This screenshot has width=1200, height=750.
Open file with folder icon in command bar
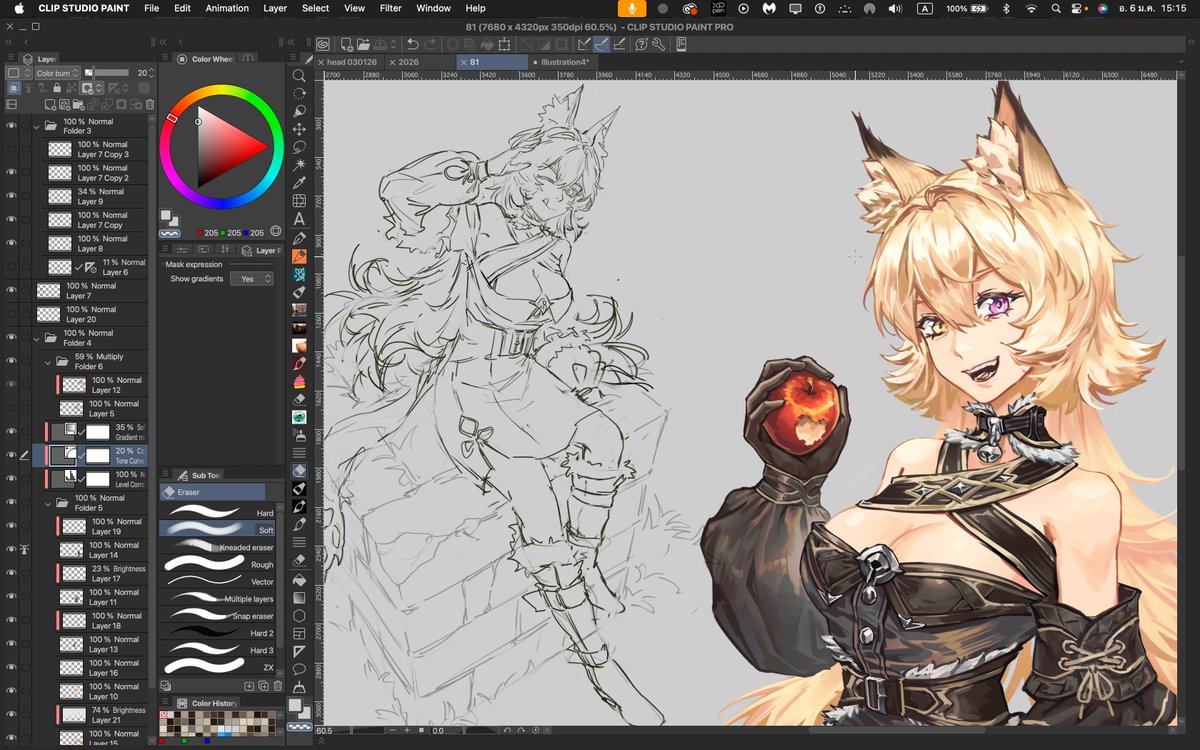tap(364, 44)
